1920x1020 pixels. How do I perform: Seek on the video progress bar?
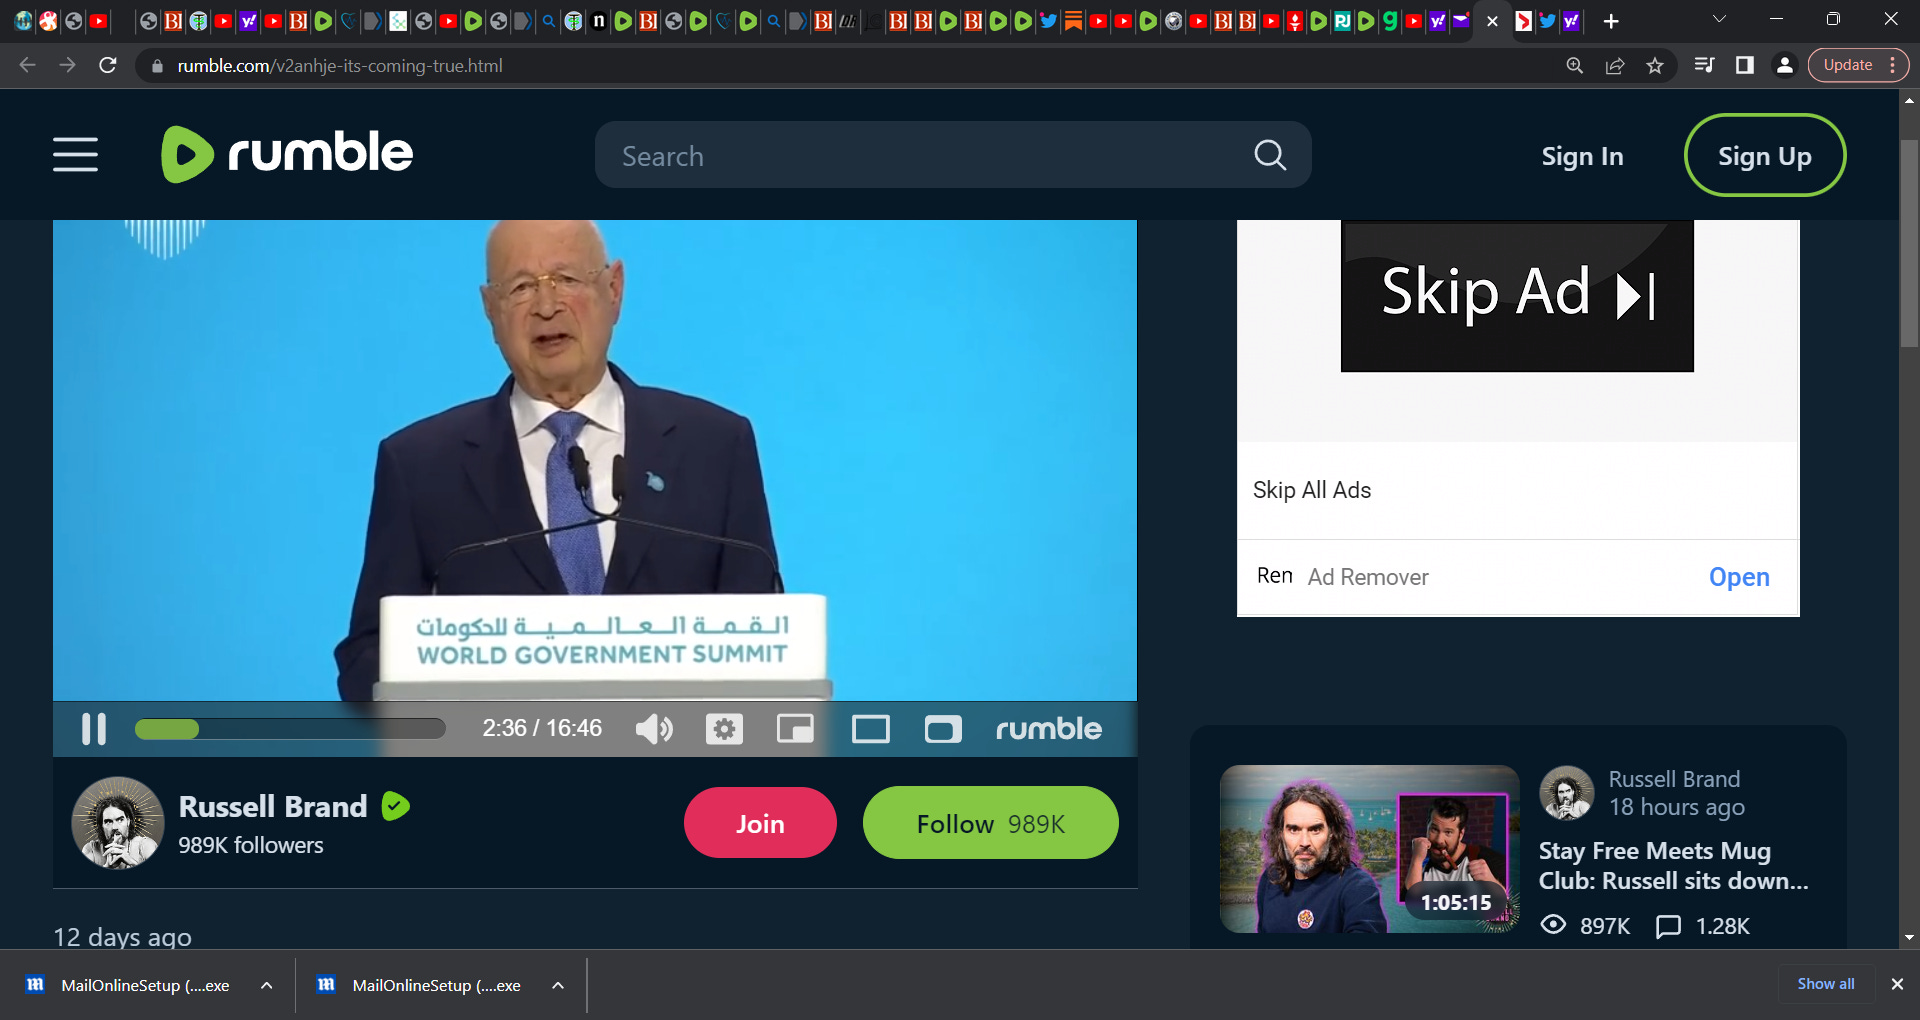290,729
